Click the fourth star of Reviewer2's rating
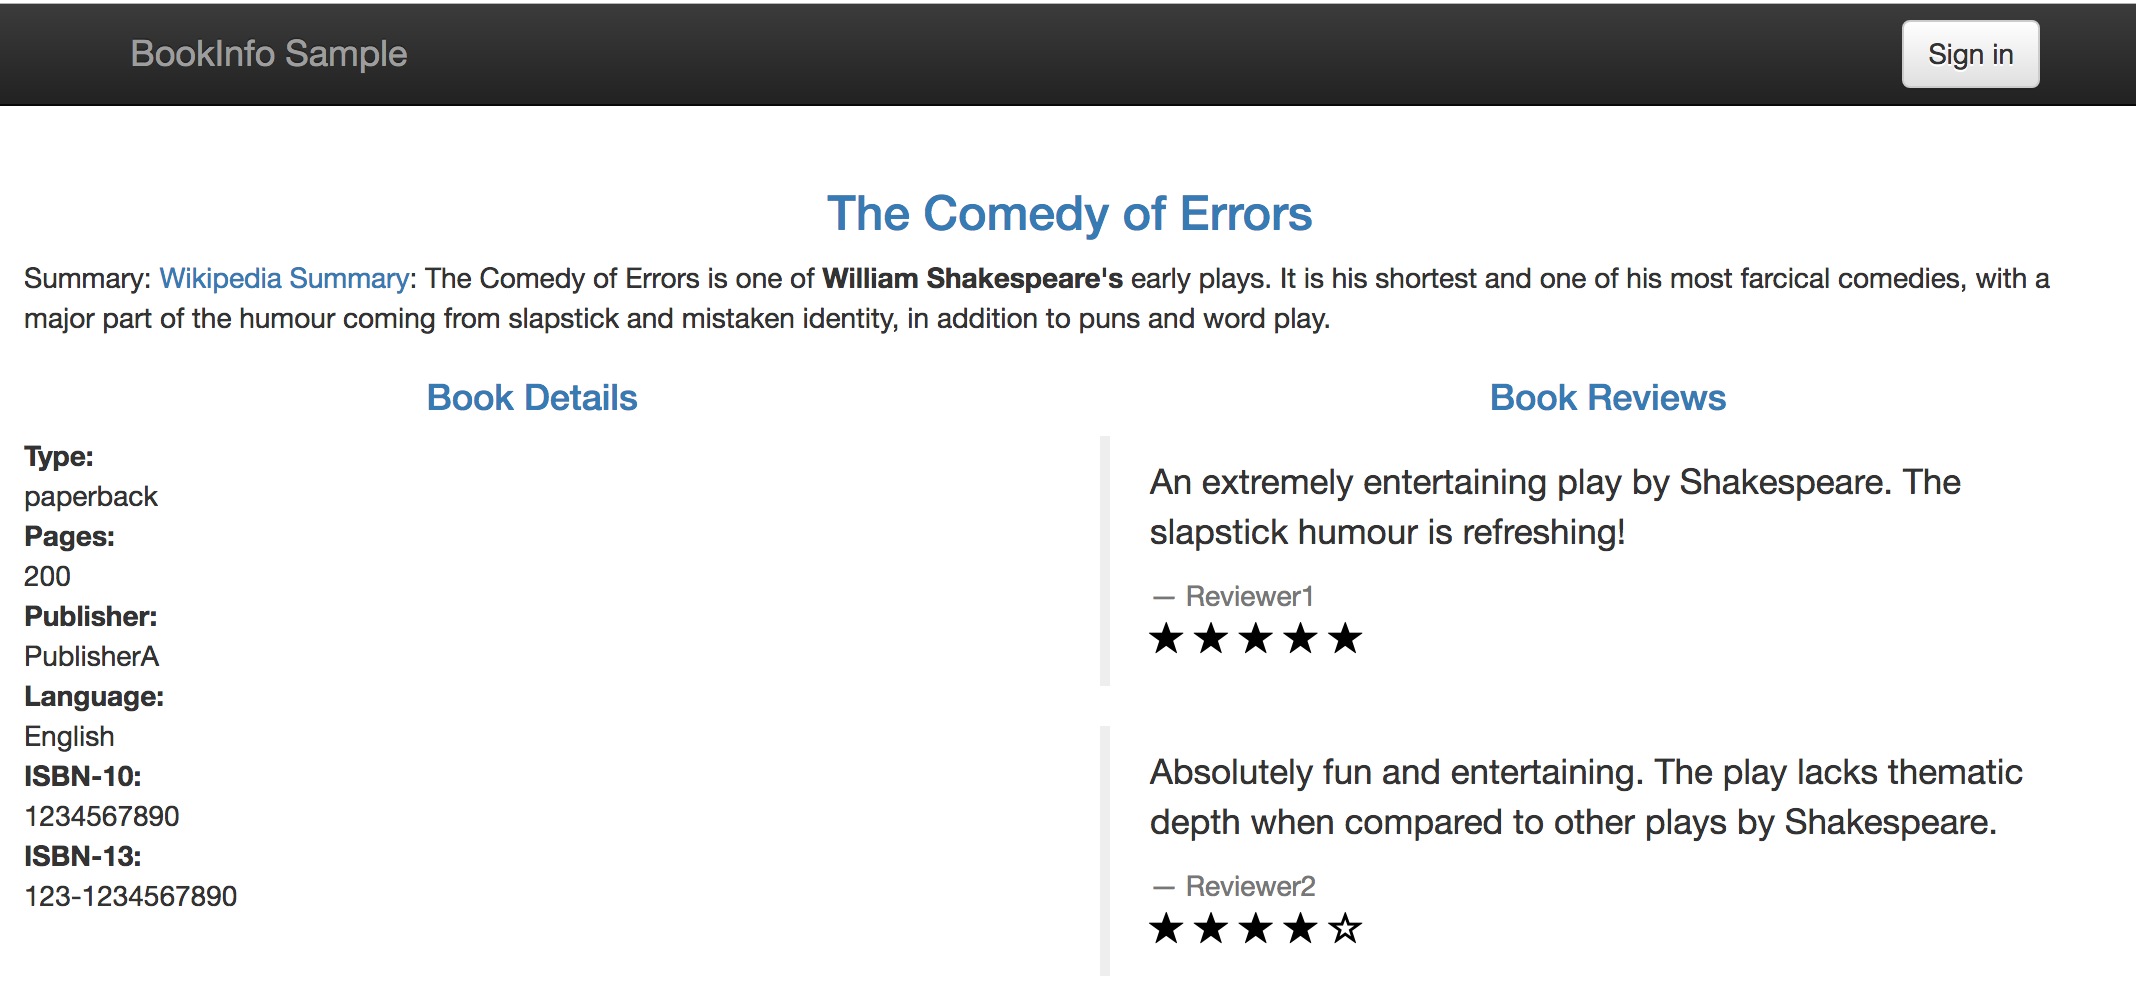2136x990 pixels. pos(1300,928)
